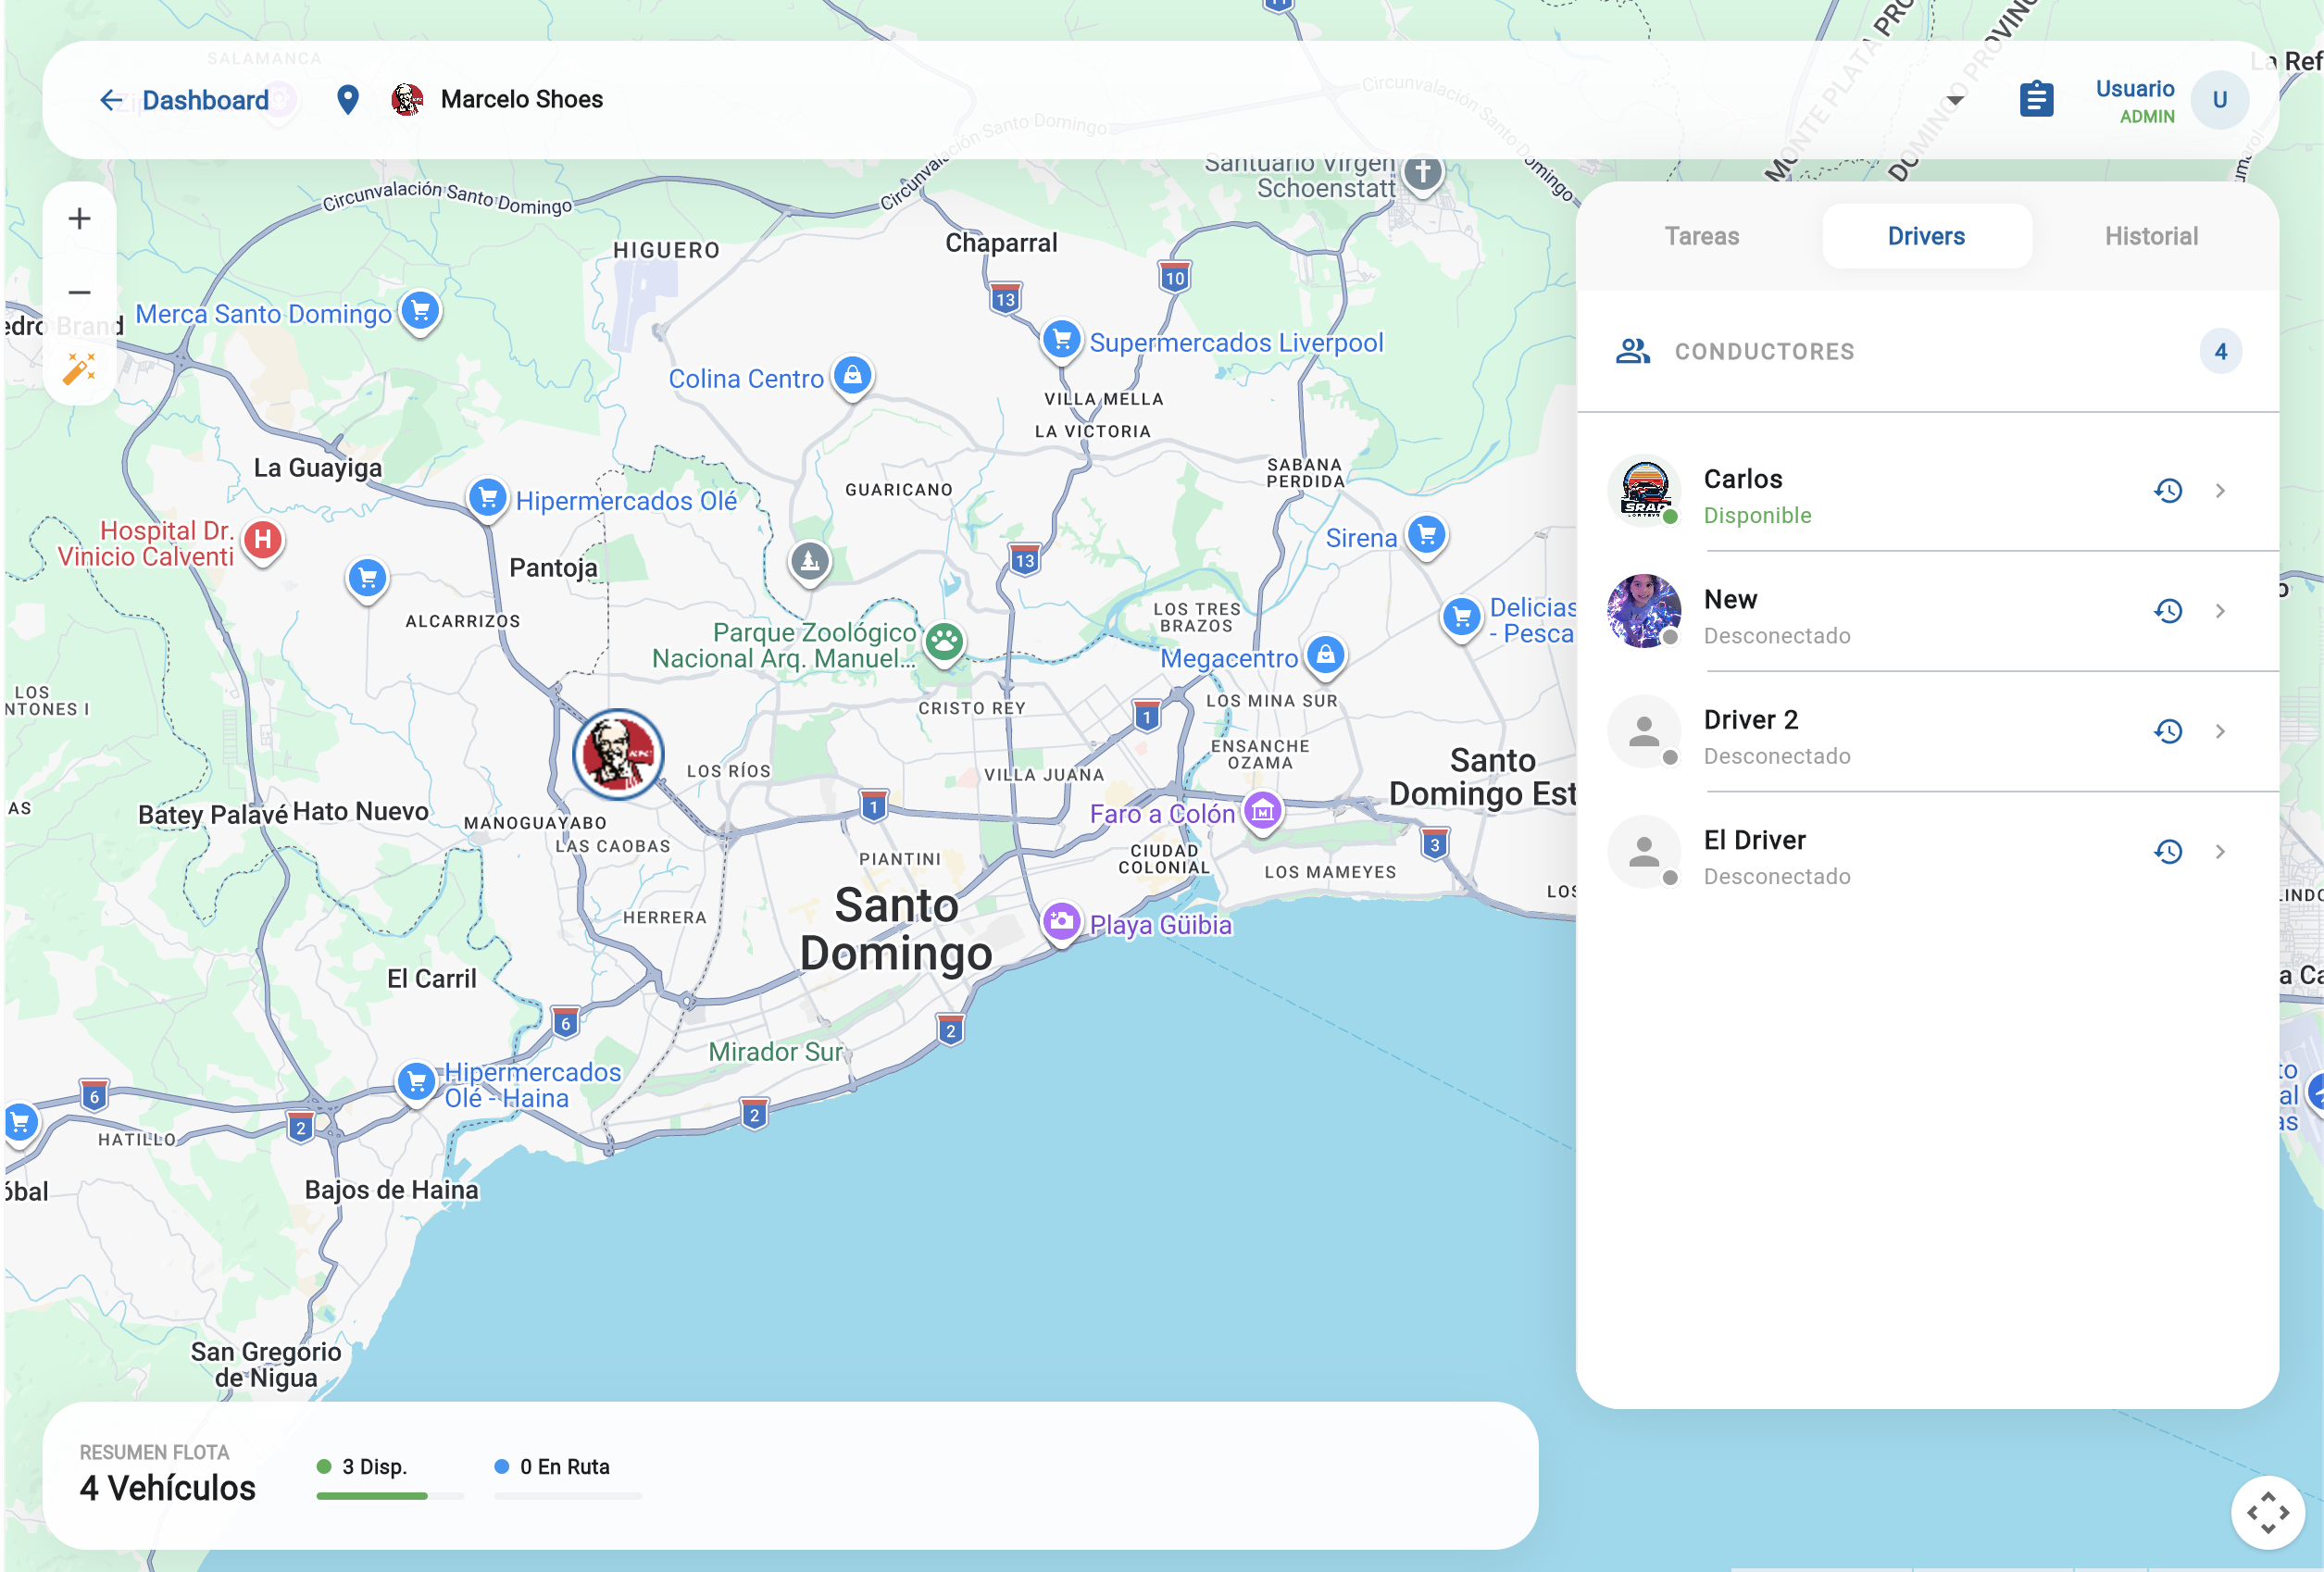The height and width of the screenshot is (1572, 2324).
Task: Click the location pin icon in header
Action: (x=347, y=99)
